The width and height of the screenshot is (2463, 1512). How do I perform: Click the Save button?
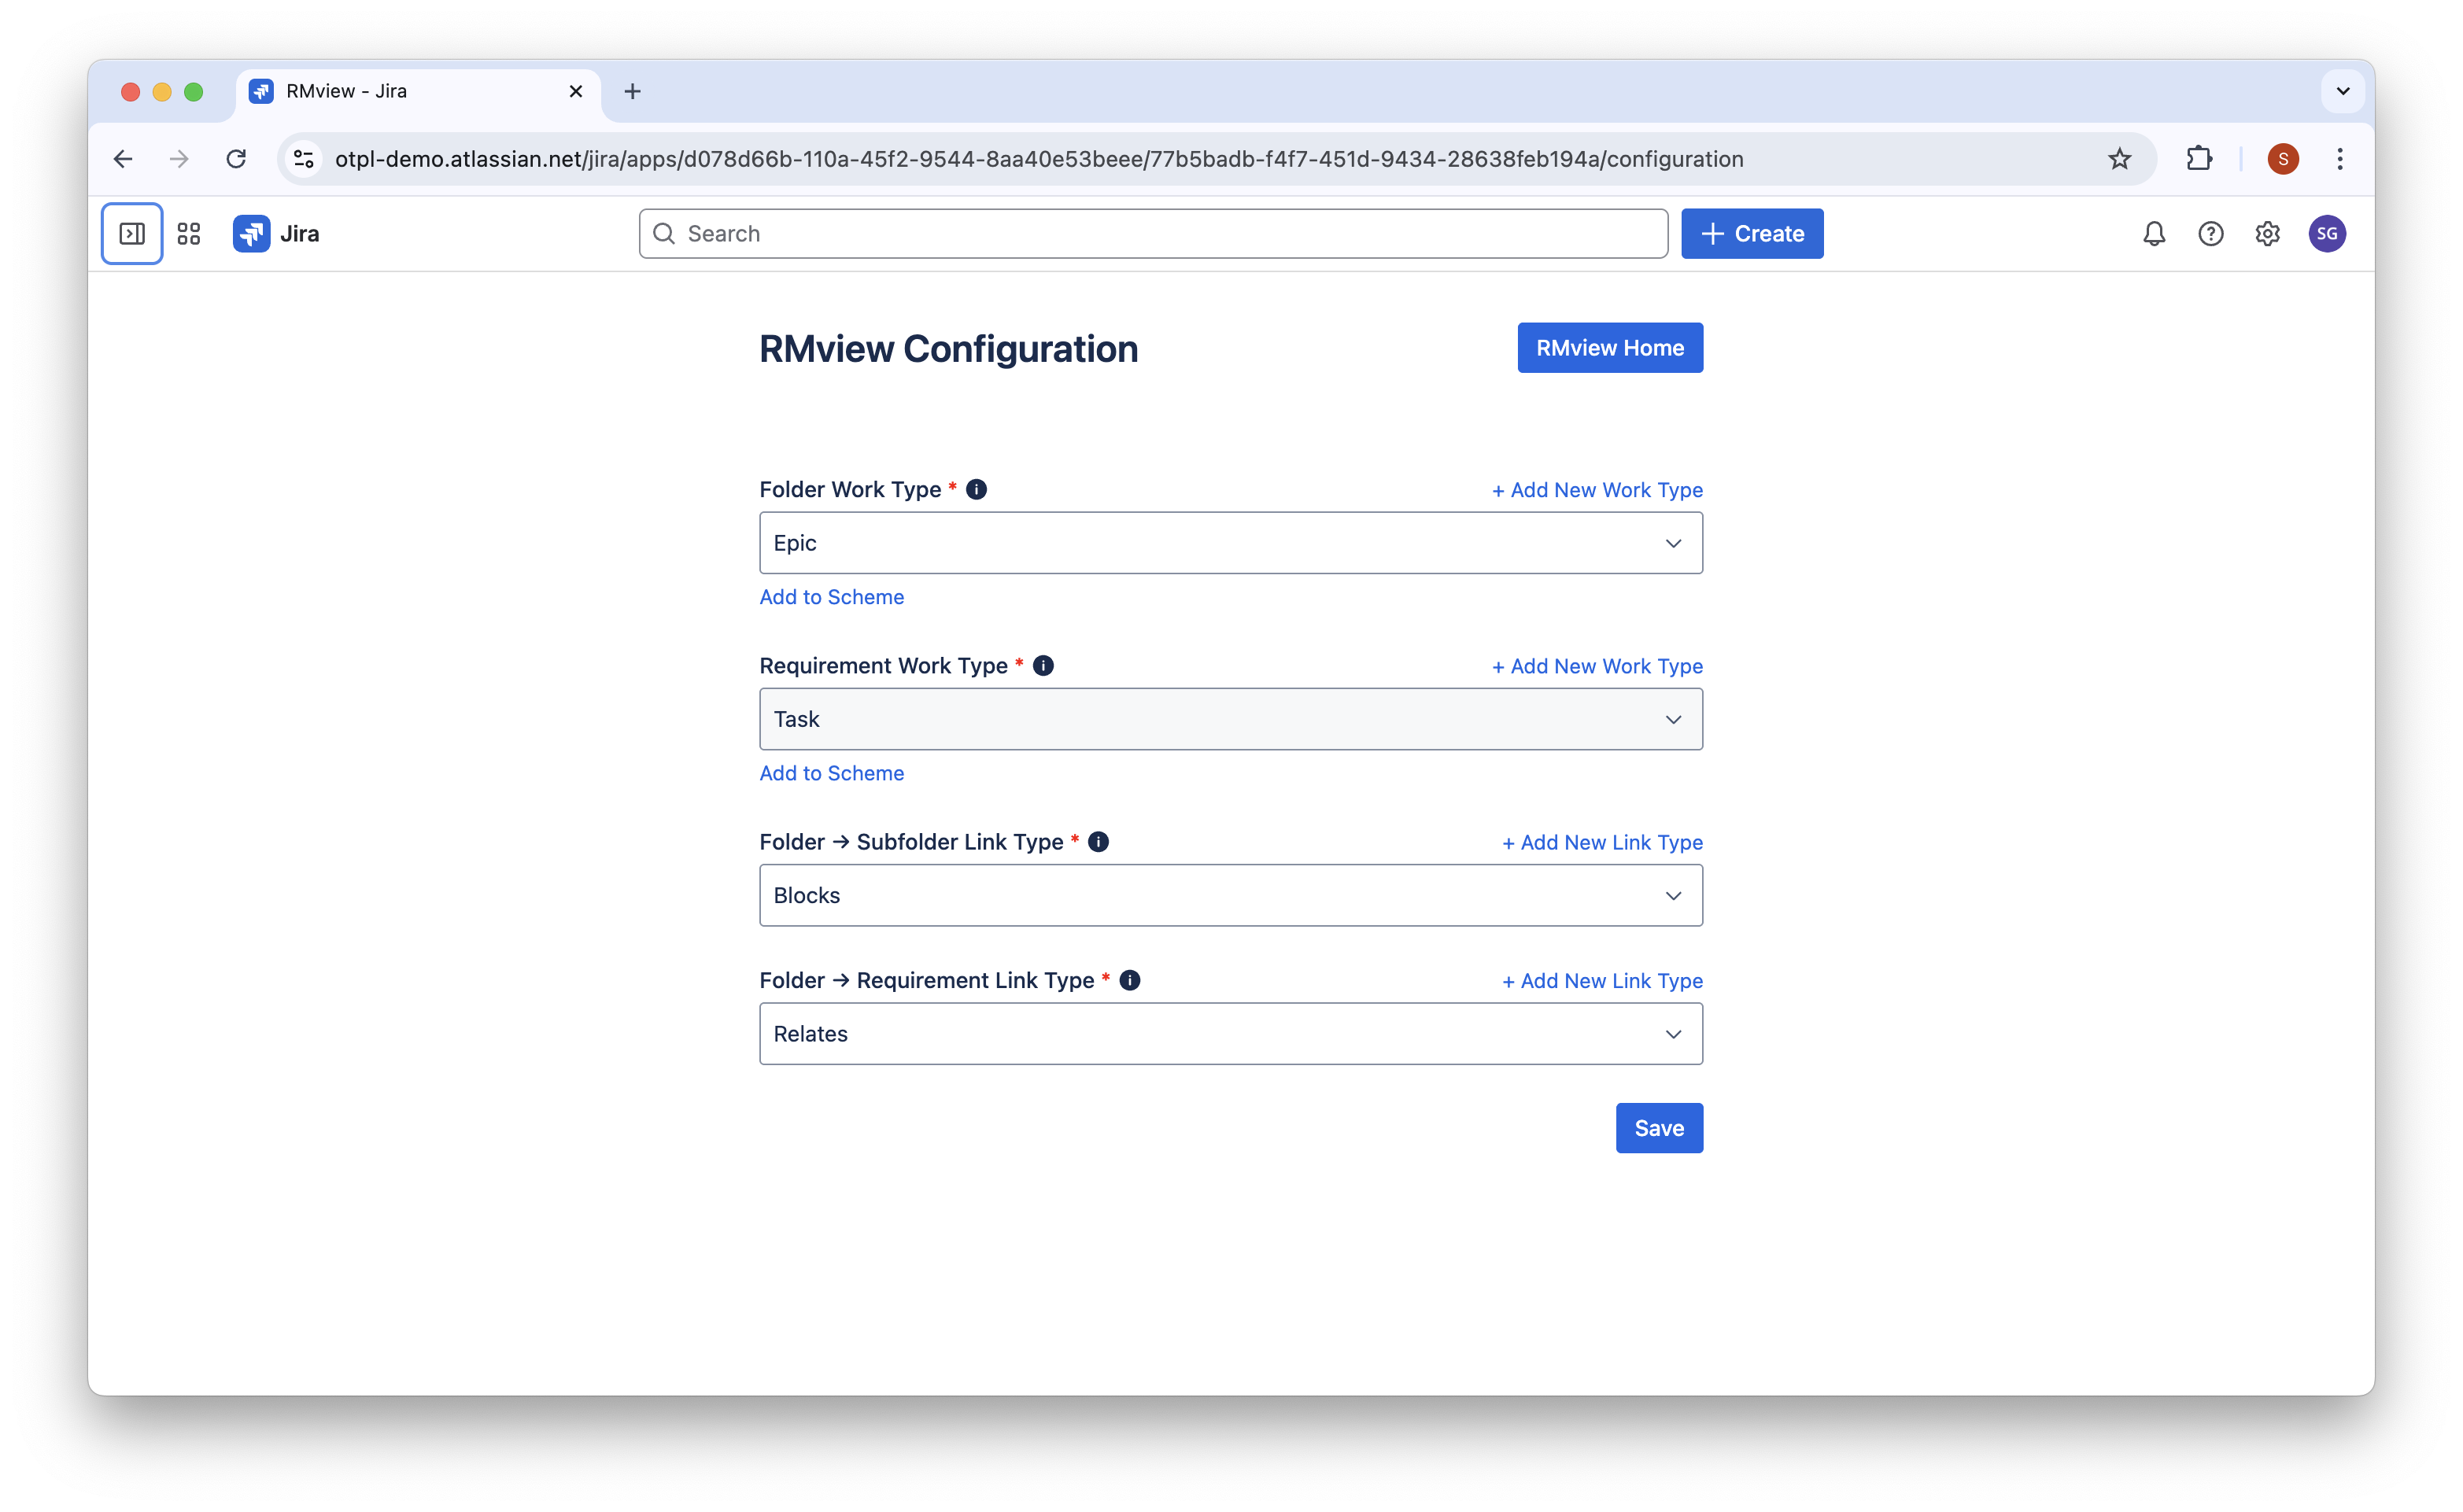point(1658,1128)
